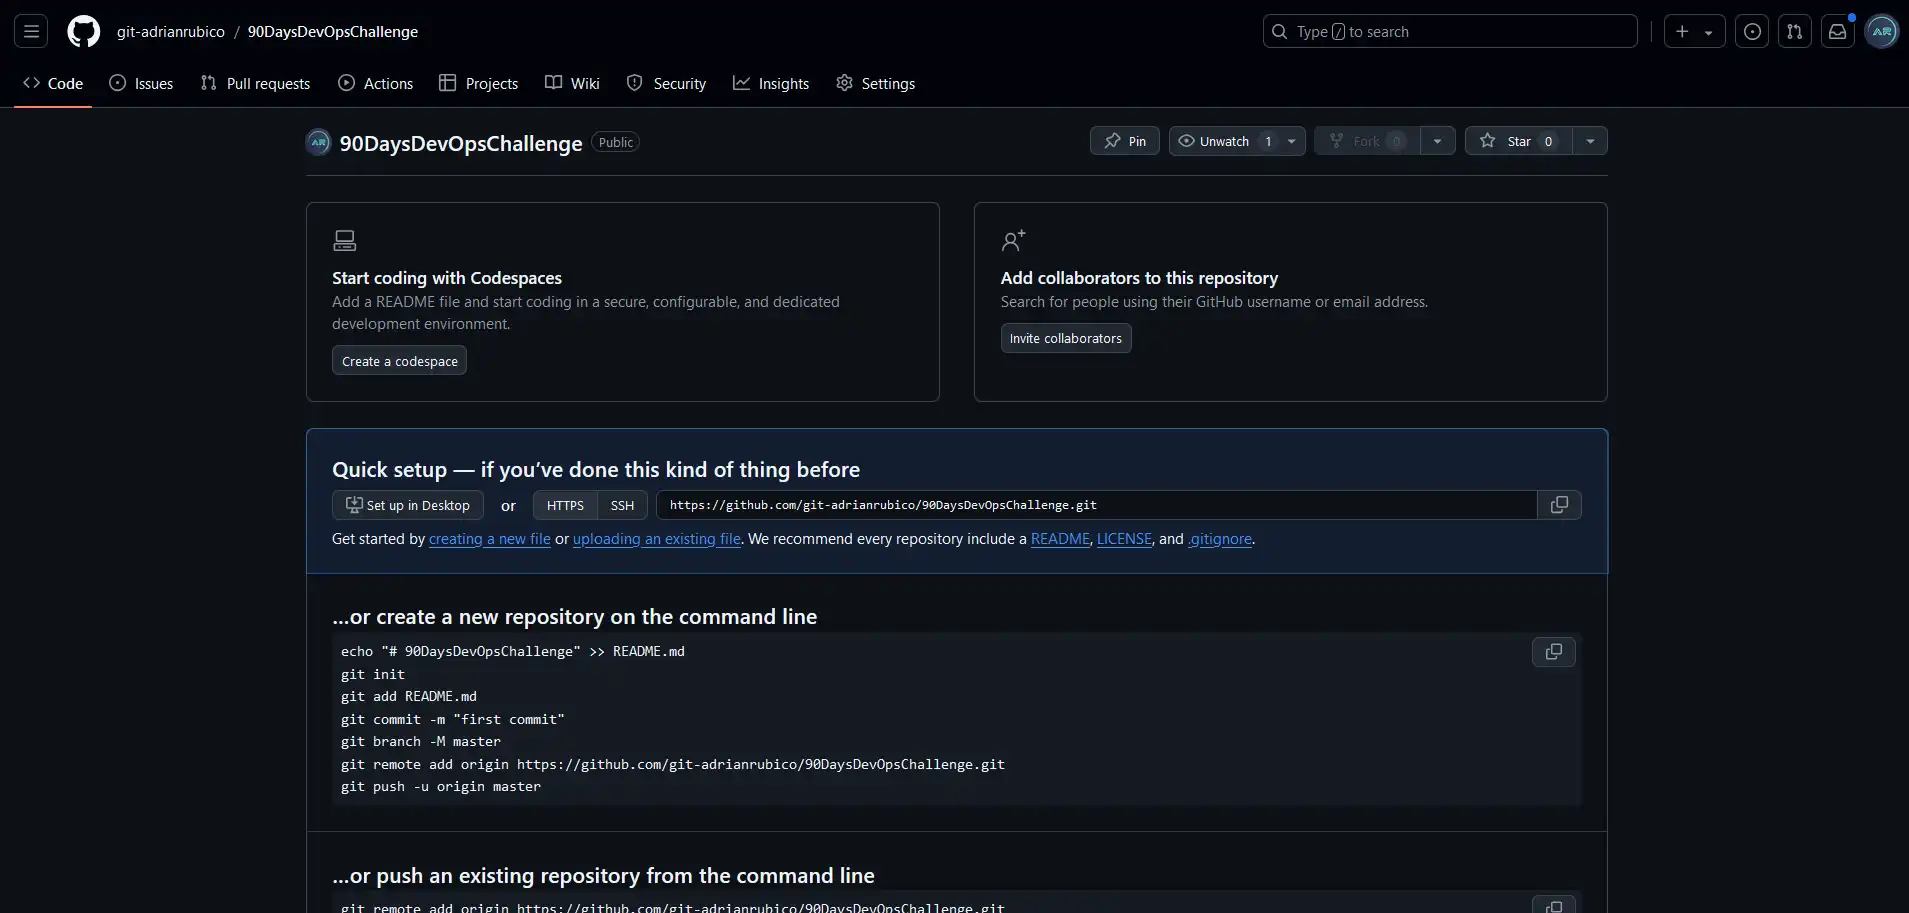Viewport: 1909px width, 913px height.
Task: Expand the Star lists dropdown arrow
Action: (1590, 141)
